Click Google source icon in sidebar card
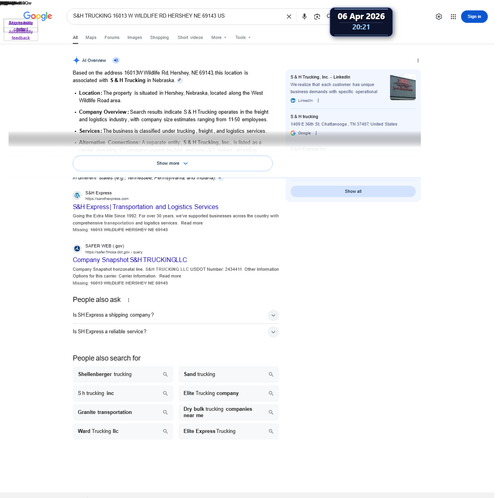Image resolution: width=500 pixels, height=498 pixels. pos(293,133)
